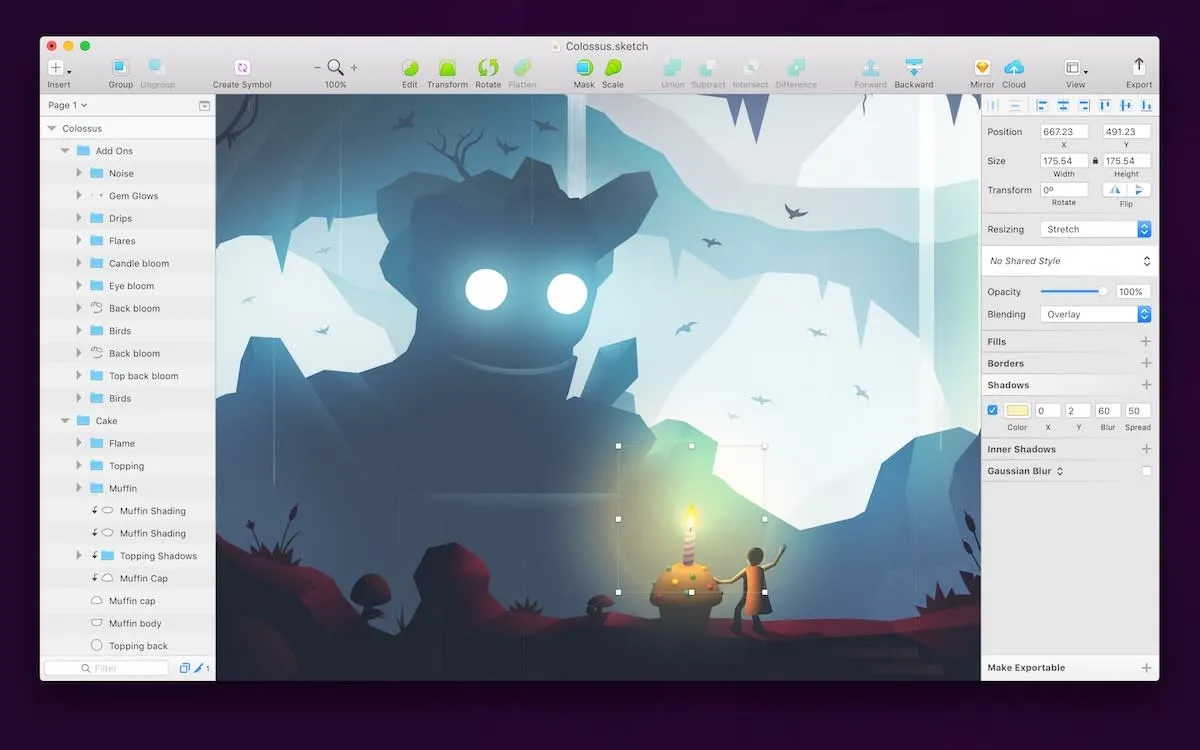Disable the shadow checkbox
The image size is (1200, 750).
tap(993, 410)
